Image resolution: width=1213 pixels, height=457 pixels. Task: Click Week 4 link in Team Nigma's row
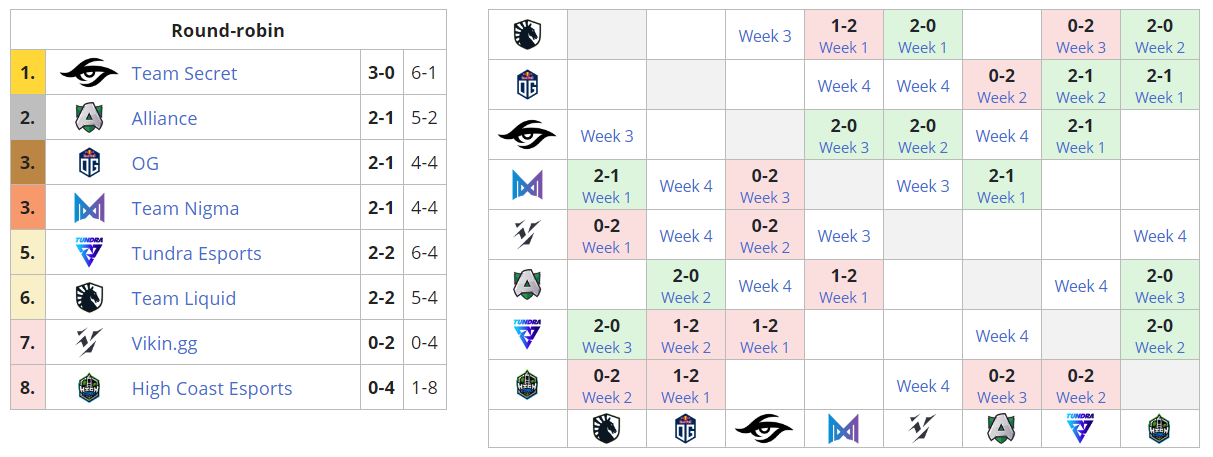click(686, 185)
